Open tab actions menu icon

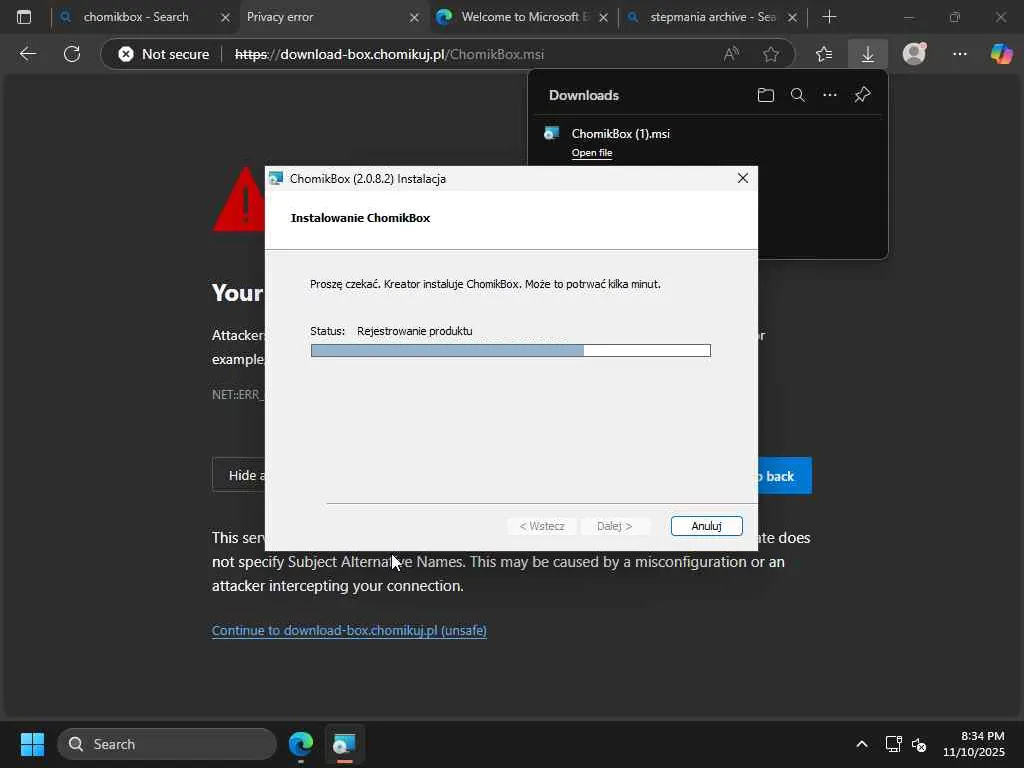tap(24, 17)
